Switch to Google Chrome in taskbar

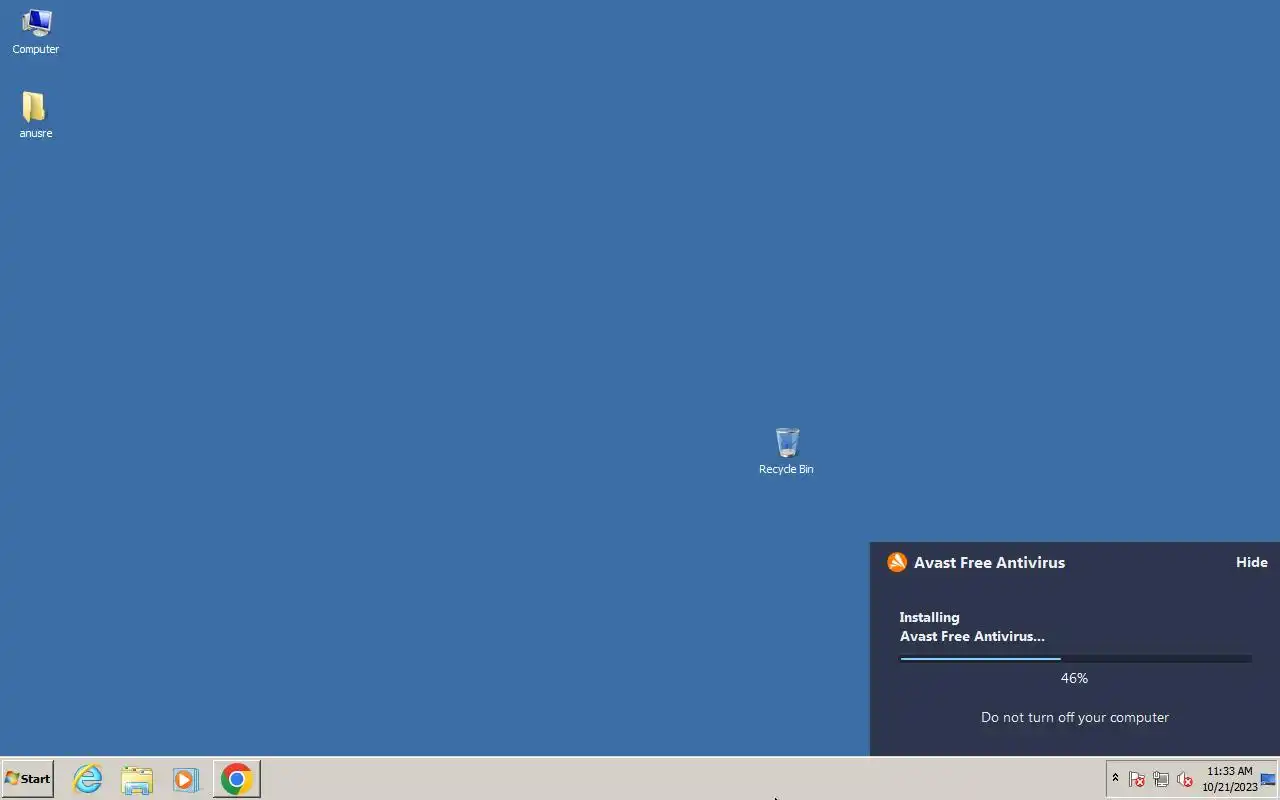[x=237, y=779]
